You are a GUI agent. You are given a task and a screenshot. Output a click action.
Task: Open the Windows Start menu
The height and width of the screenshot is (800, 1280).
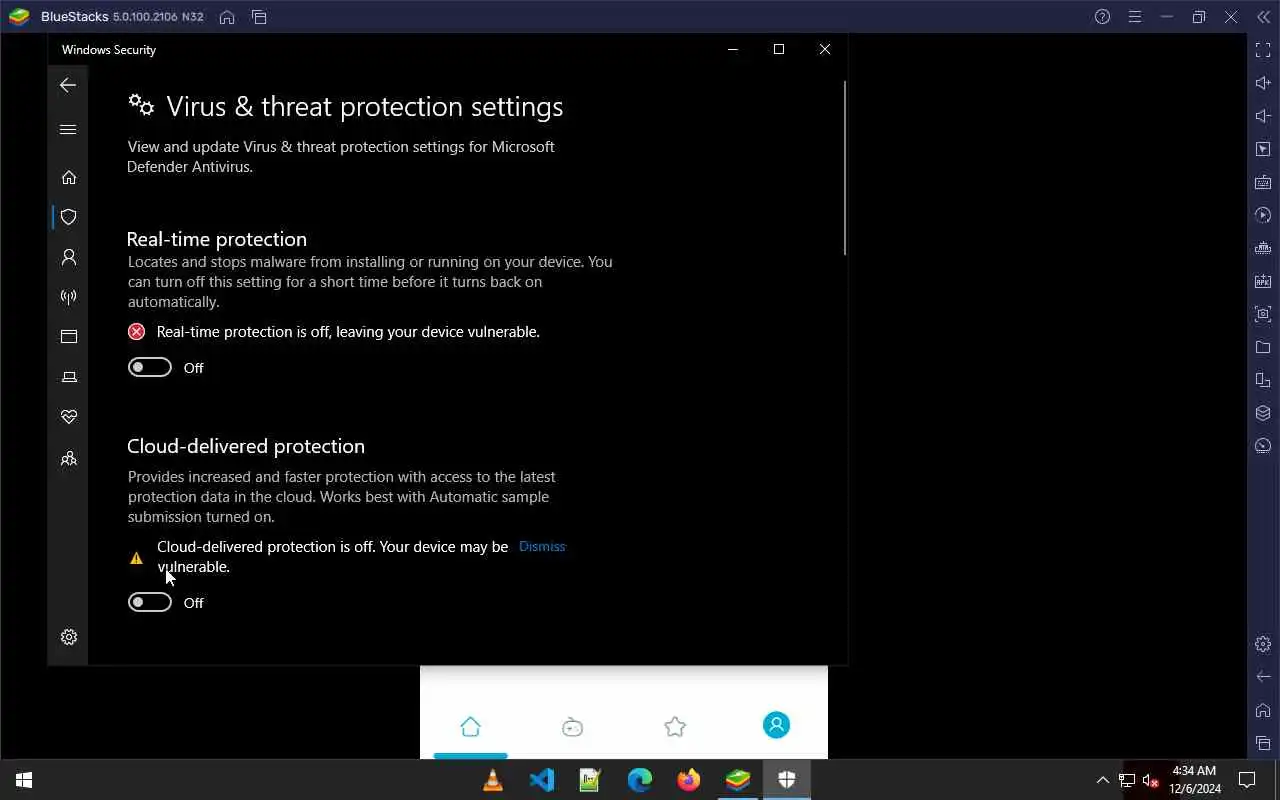(x=24, y=780)
